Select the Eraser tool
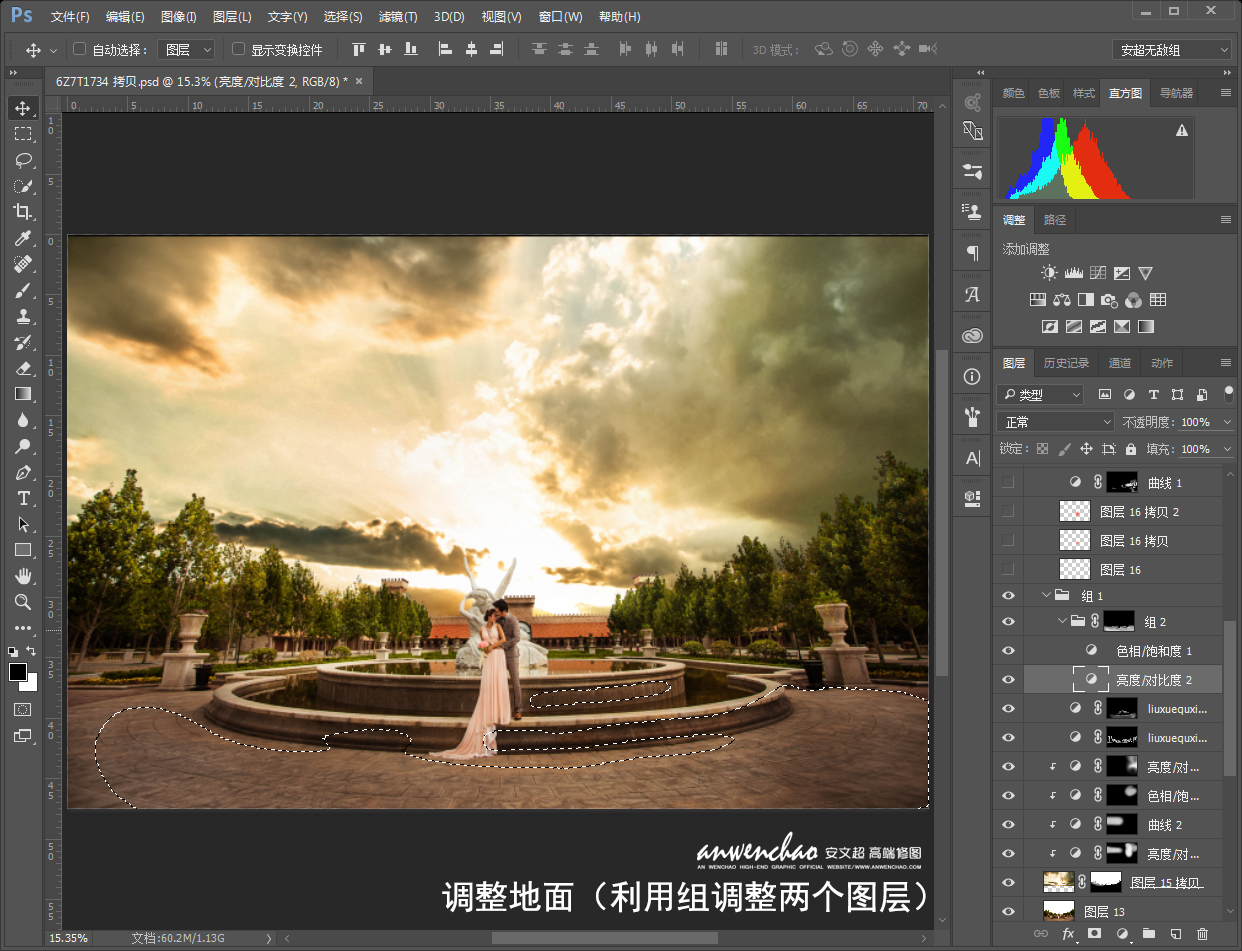 point(22,368)
